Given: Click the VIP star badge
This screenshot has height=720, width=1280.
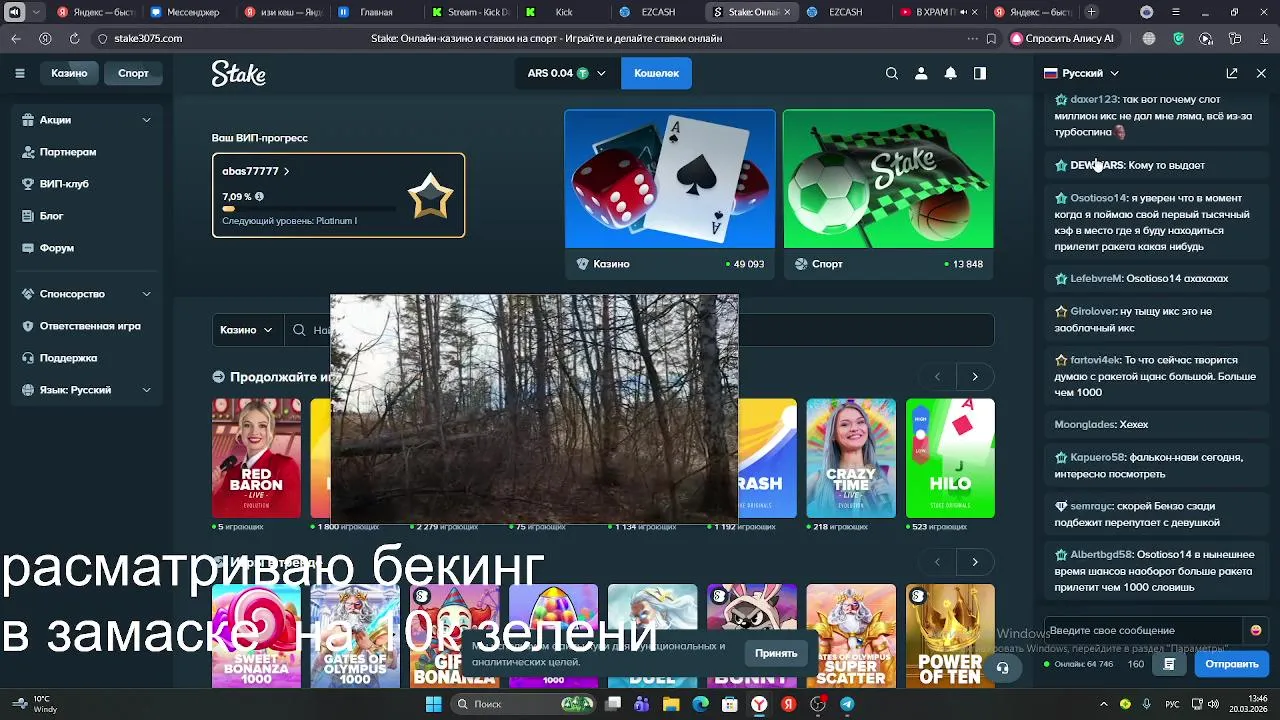Looking at the screenshot, I should 429,196.
